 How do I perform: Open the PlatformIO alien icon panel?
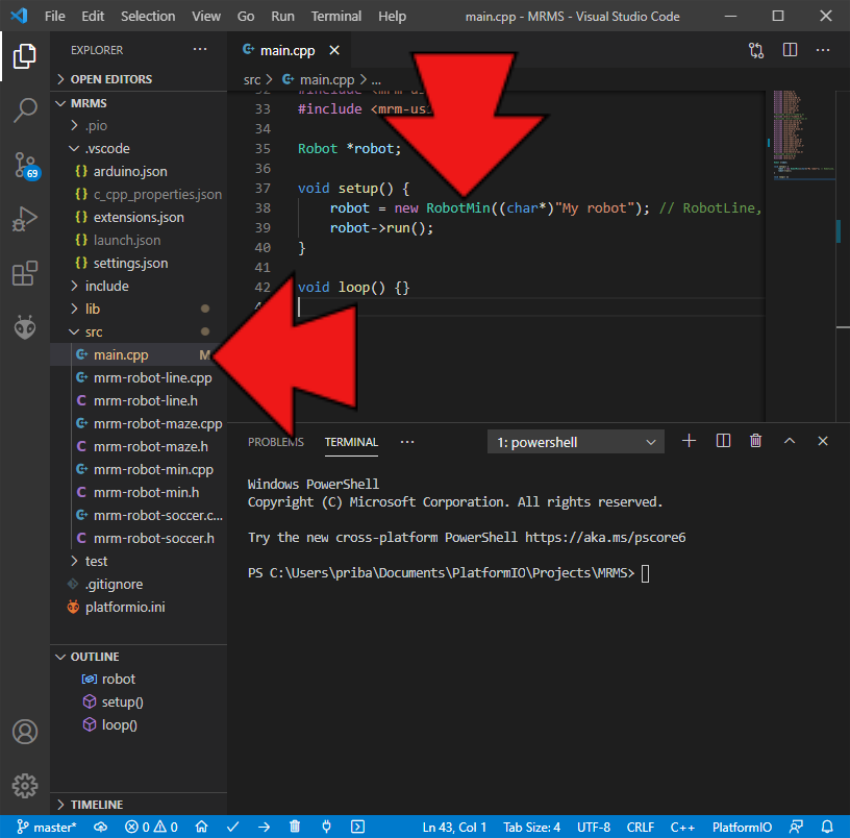(x=25, y=327)
